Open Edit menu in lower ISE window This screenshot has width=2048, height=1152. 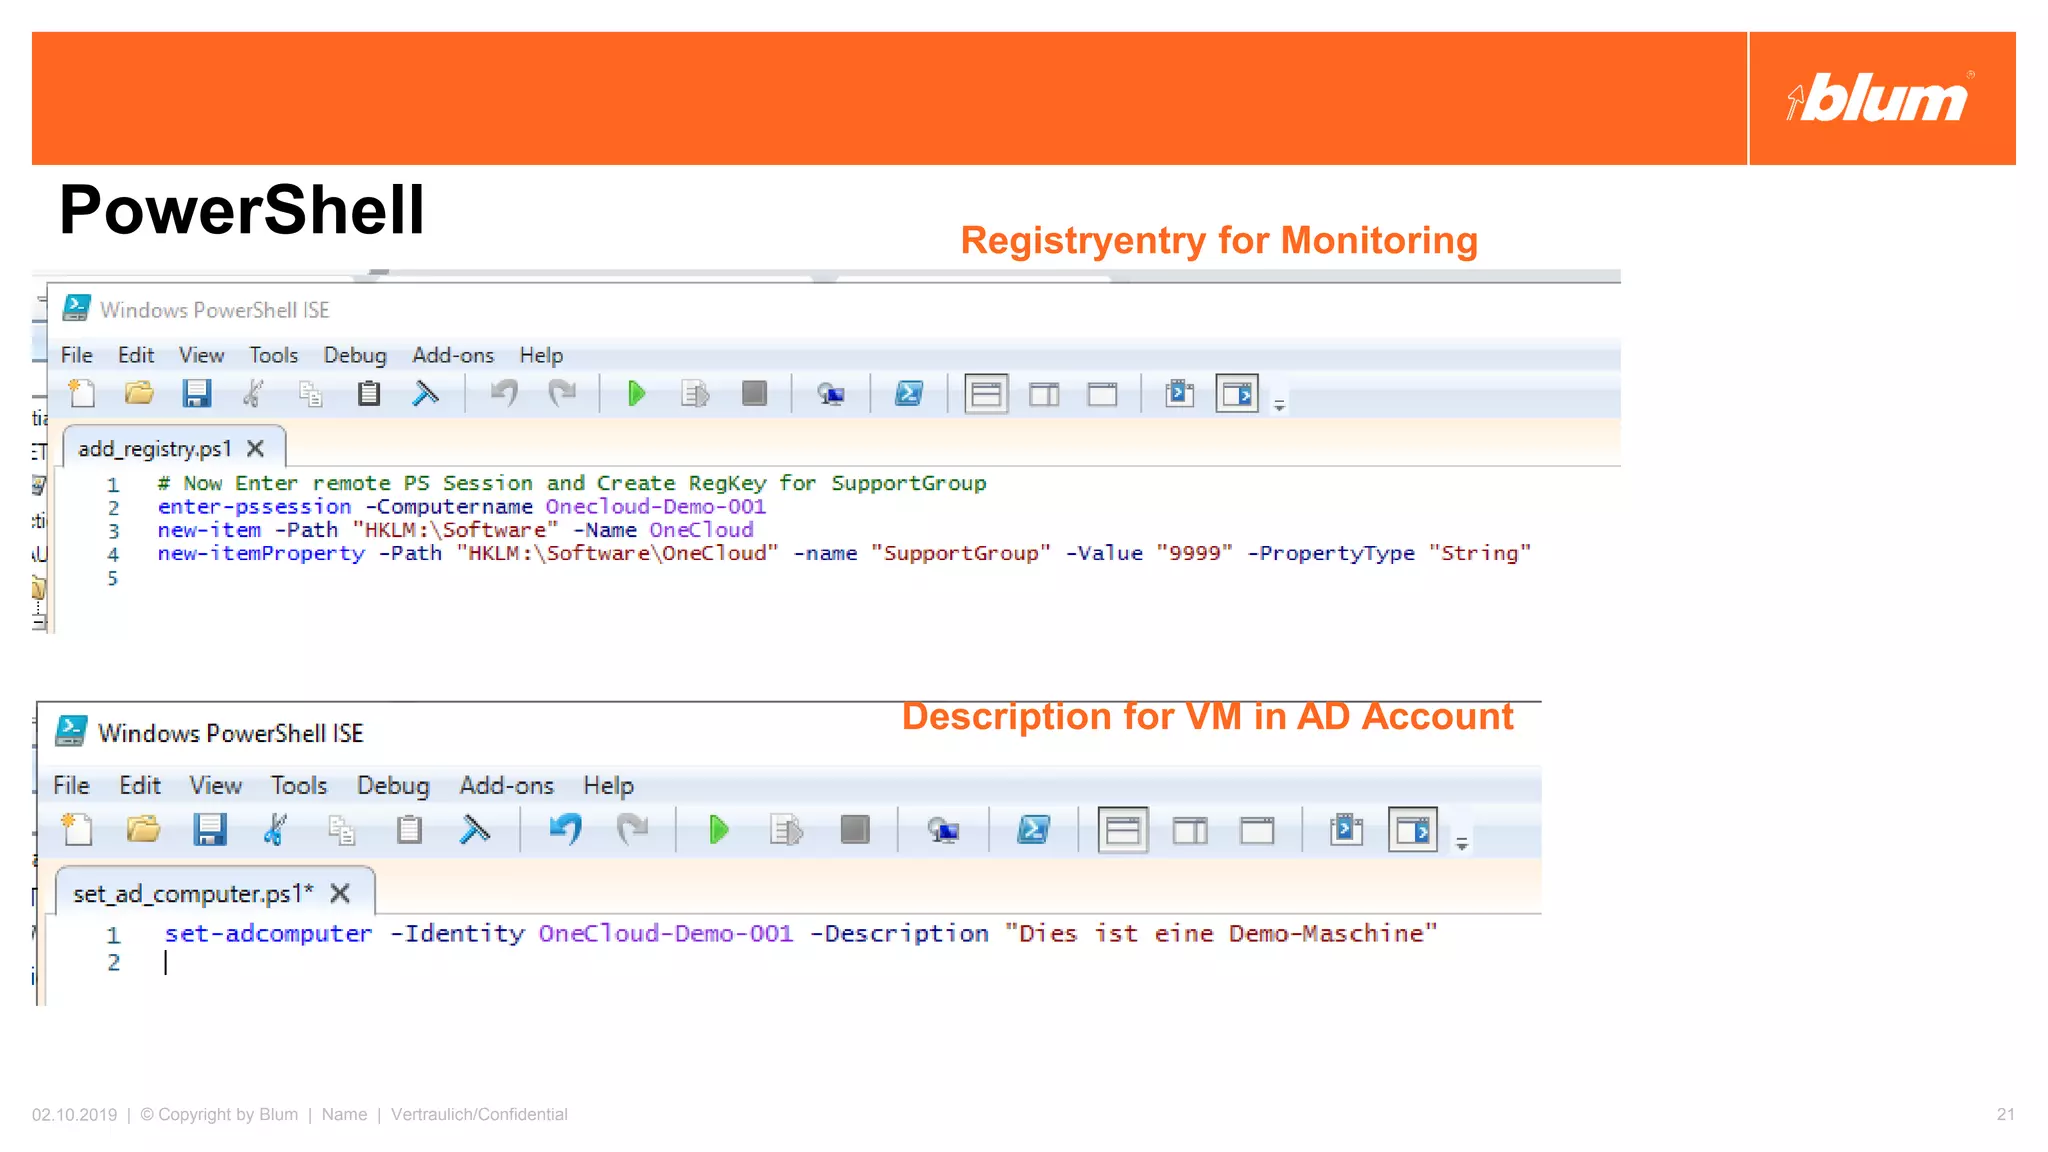coord(140,785)
